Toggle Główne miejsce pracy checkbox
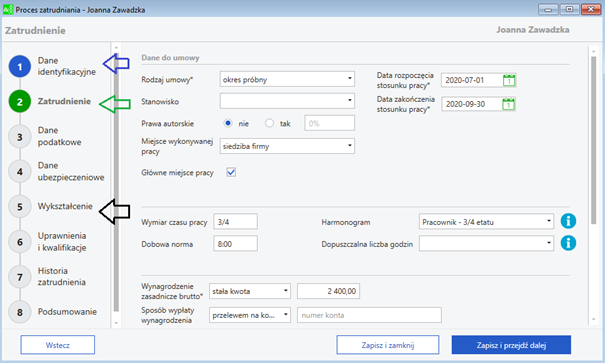605x363 pixels. pyautogui.click(x=231, y=172)
